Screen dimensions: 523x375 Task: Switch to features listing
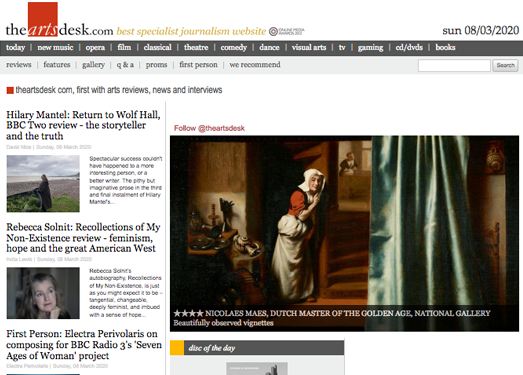[x=57, y=65]
